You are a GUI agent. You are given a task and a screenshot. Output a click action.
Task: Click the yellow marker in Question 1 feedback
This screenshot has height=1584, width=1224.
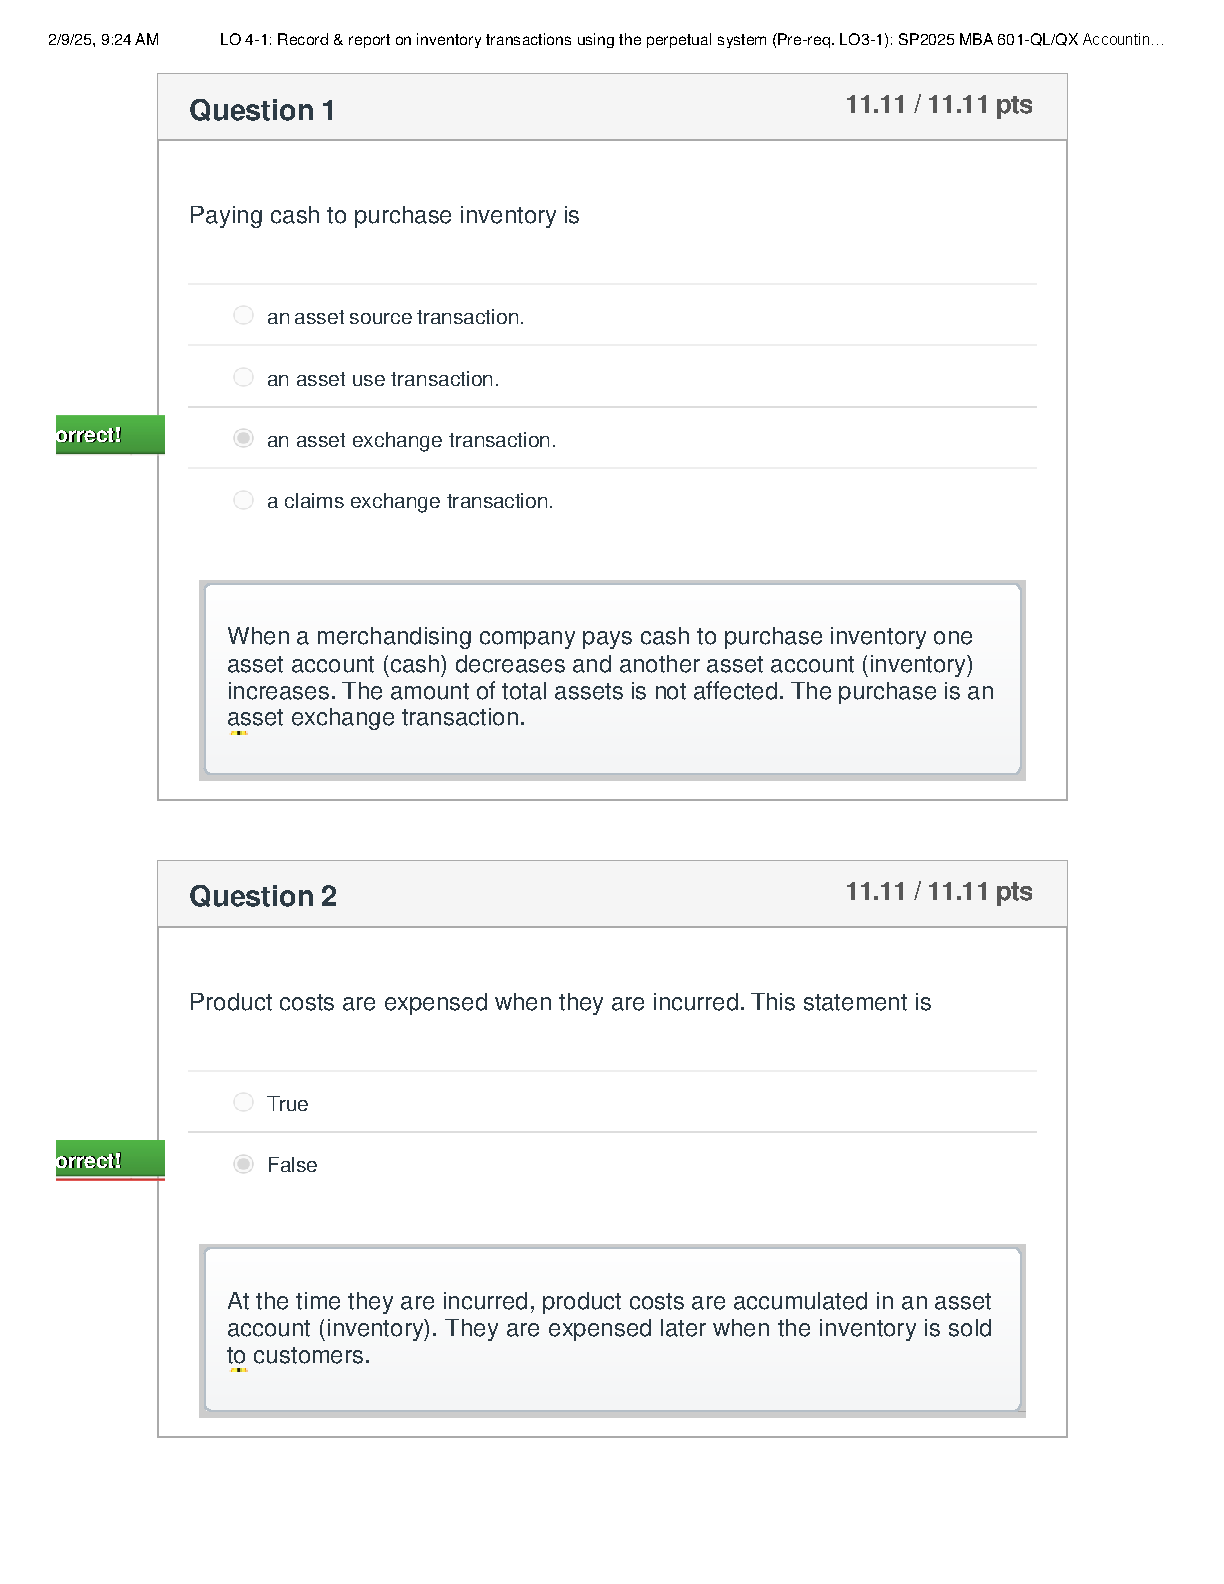click(x=239, y=733)
